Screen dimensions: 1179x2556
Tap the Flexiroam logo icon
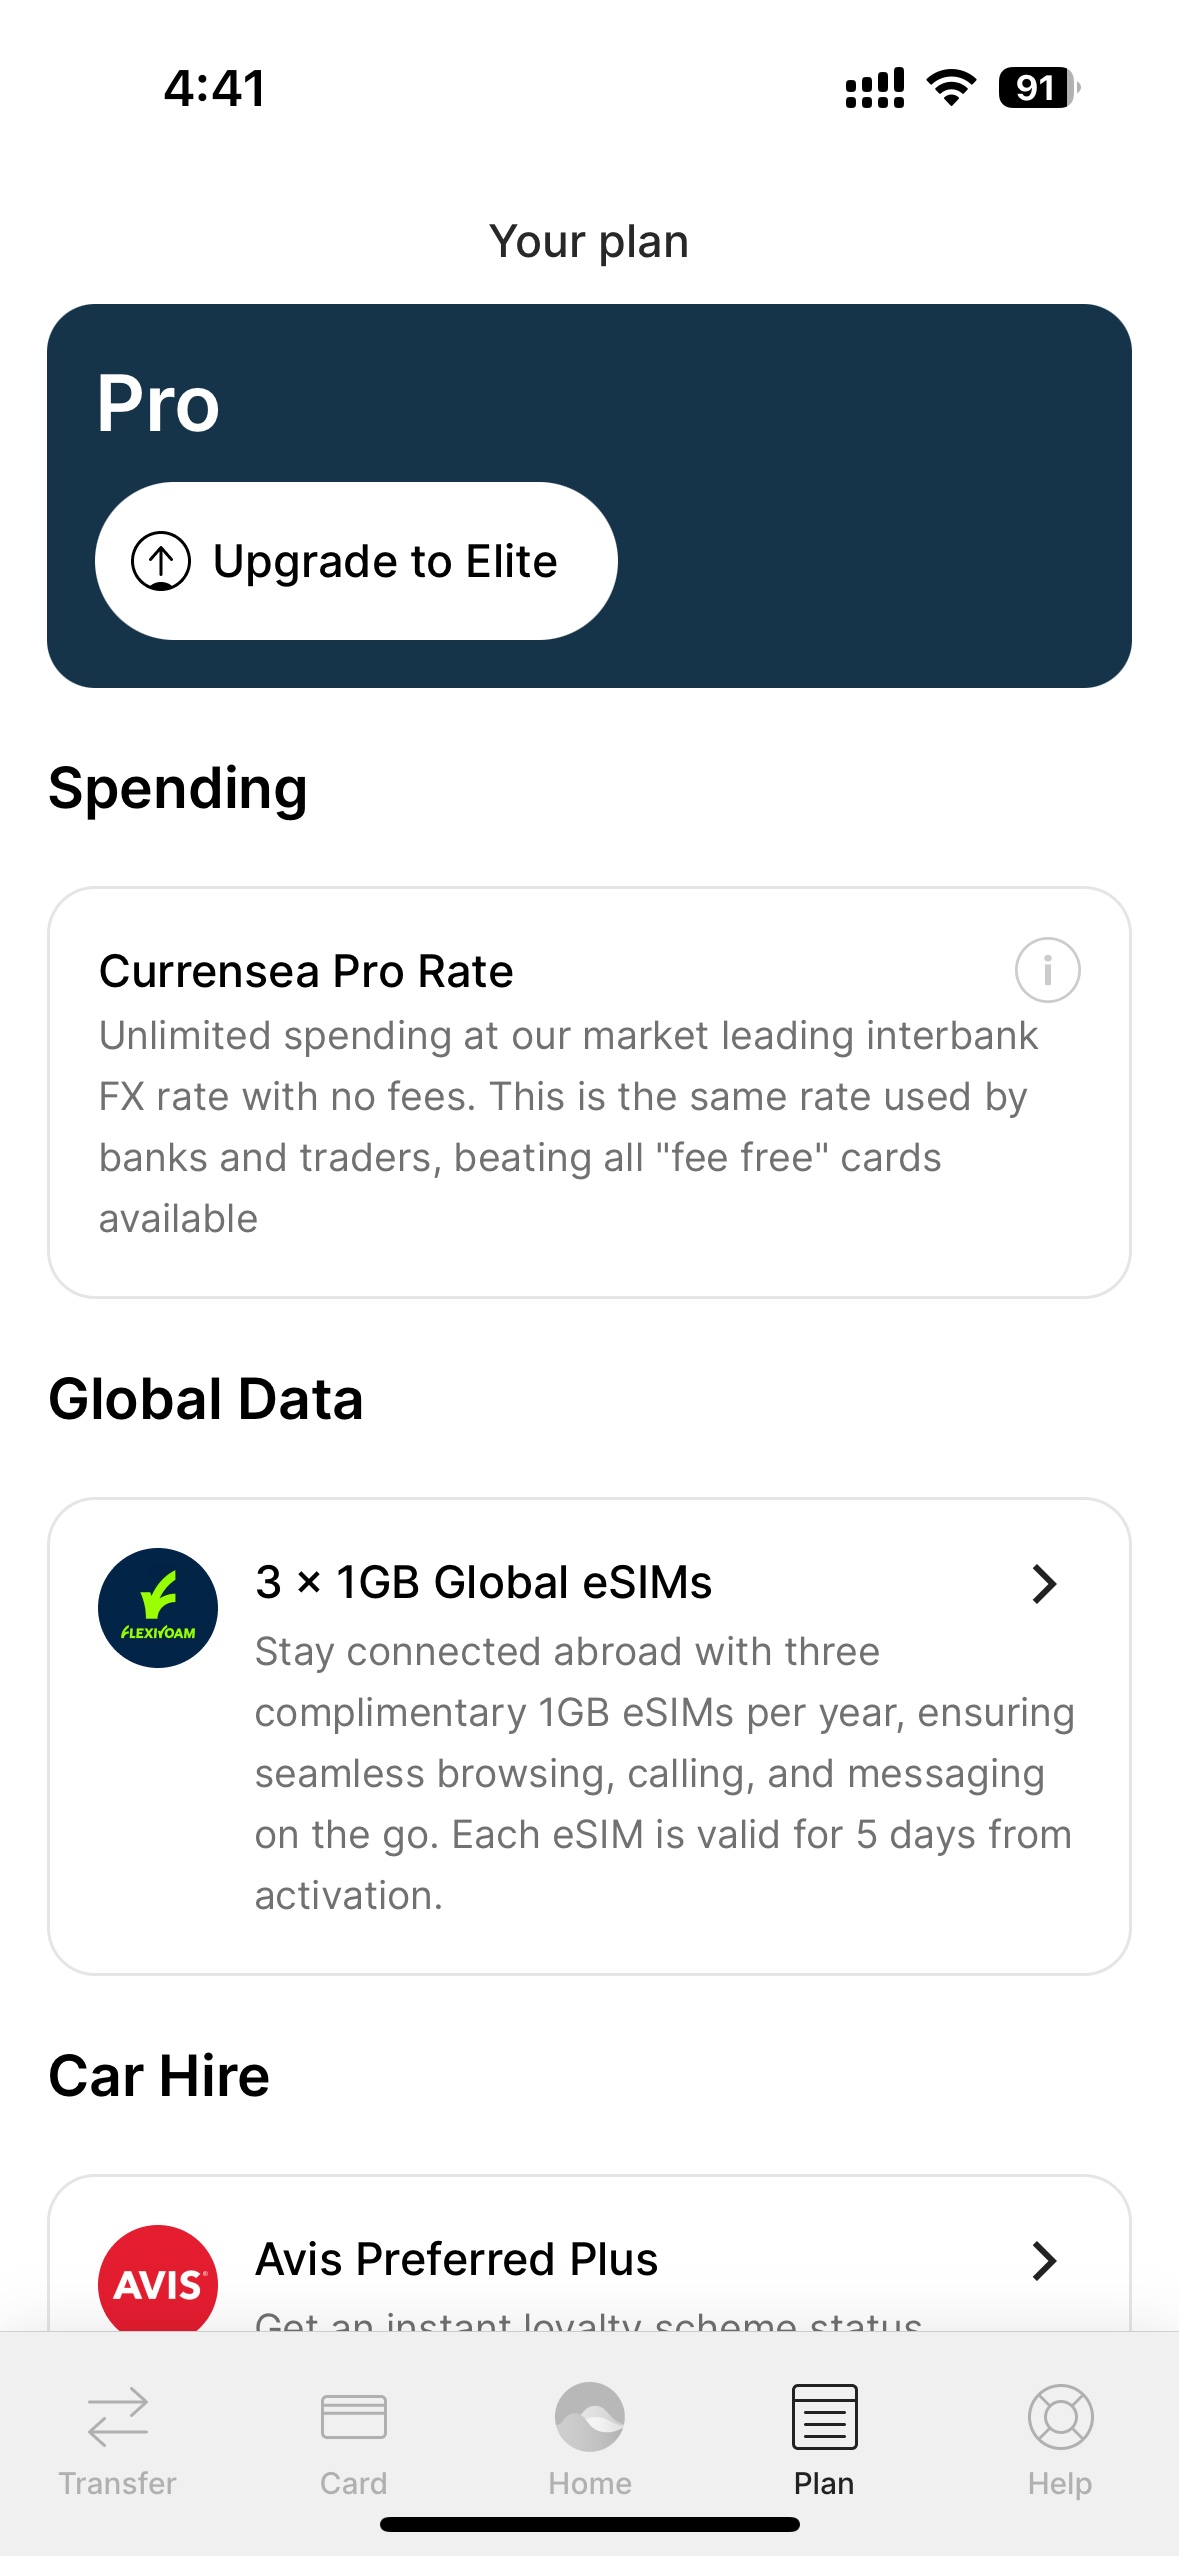coord(158,1607)
